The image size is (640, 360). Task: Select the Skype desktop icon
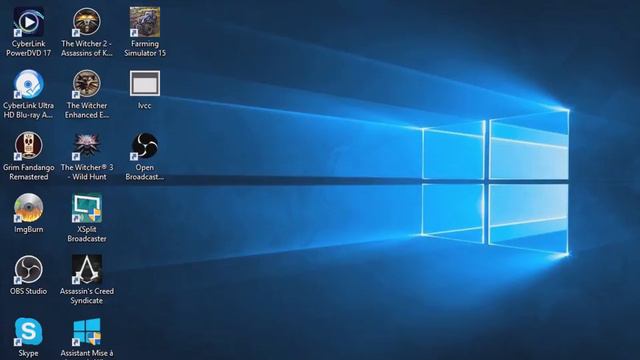tap(29, 331)
